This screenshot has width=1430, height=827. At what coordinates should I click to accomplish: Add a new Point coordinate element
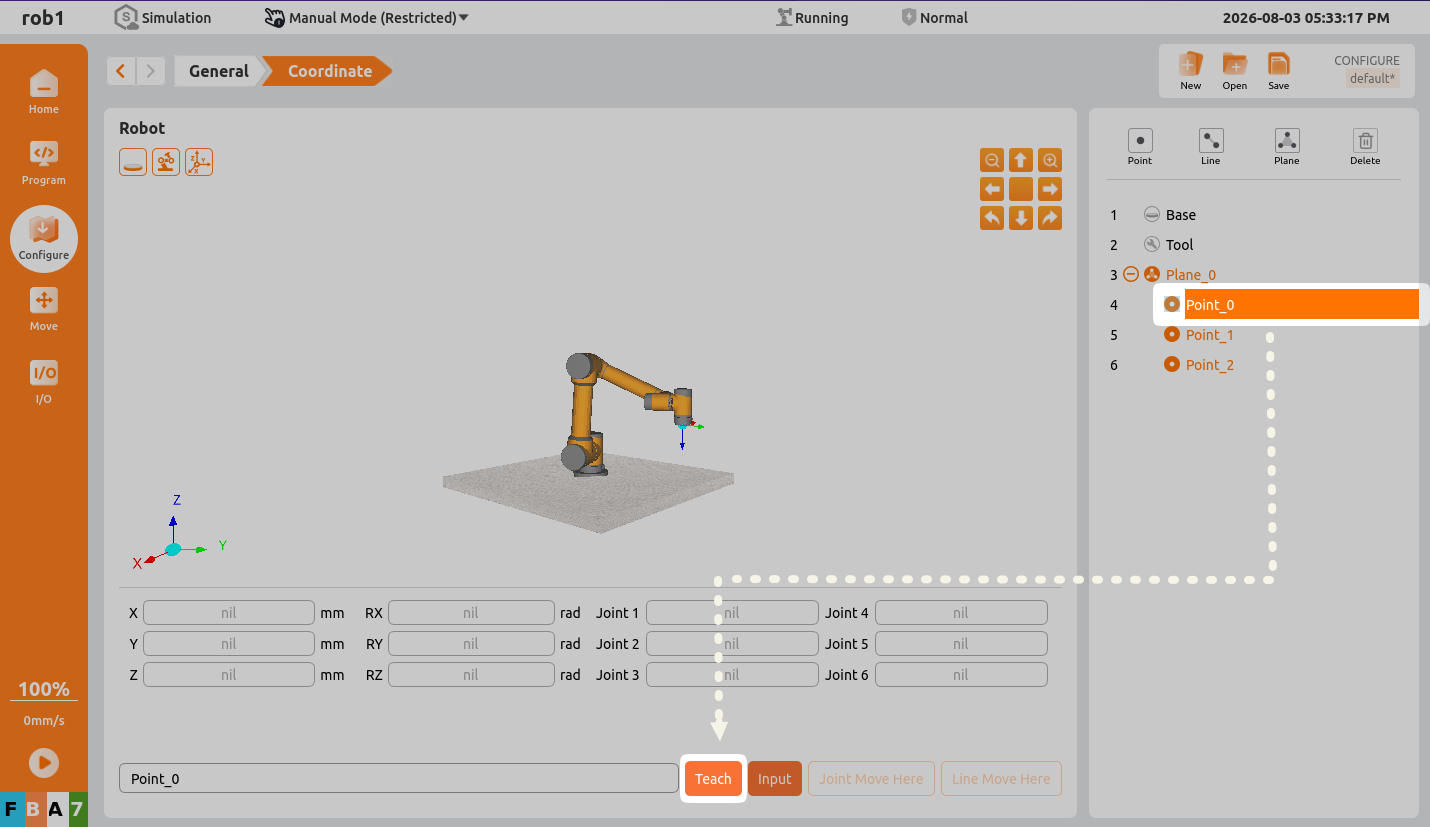click(x=1140, y=147)
